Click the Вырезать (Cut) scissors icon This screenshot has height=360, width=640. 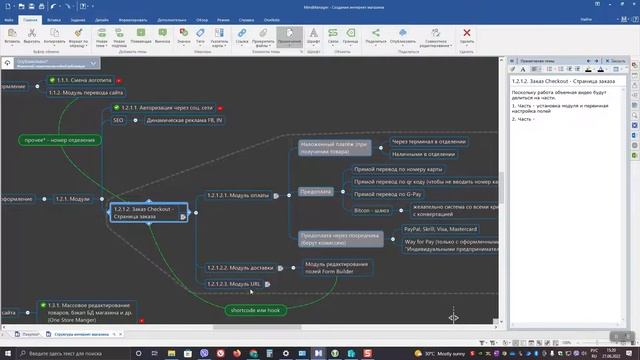coord(32,33)
